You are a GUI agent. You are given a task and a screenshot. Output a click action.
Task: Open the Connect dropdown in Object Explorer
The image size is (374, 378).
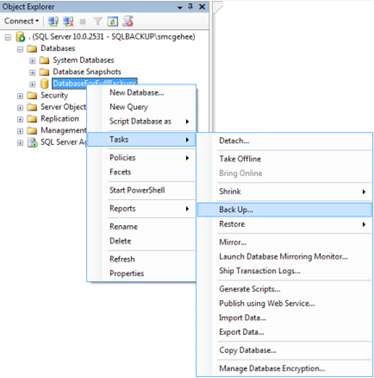coord(22,21)
